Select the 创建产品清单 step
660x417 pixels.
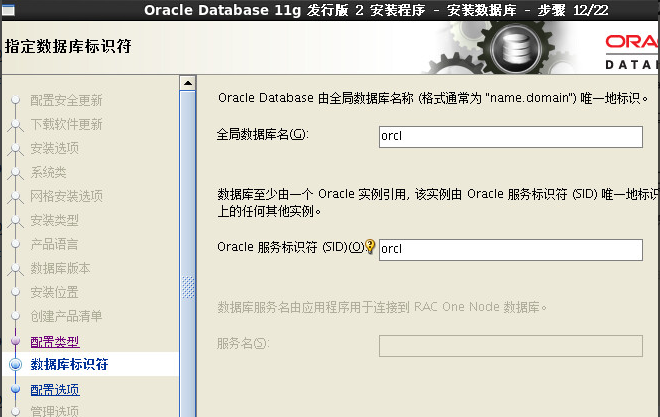click(x=67, y=316)
